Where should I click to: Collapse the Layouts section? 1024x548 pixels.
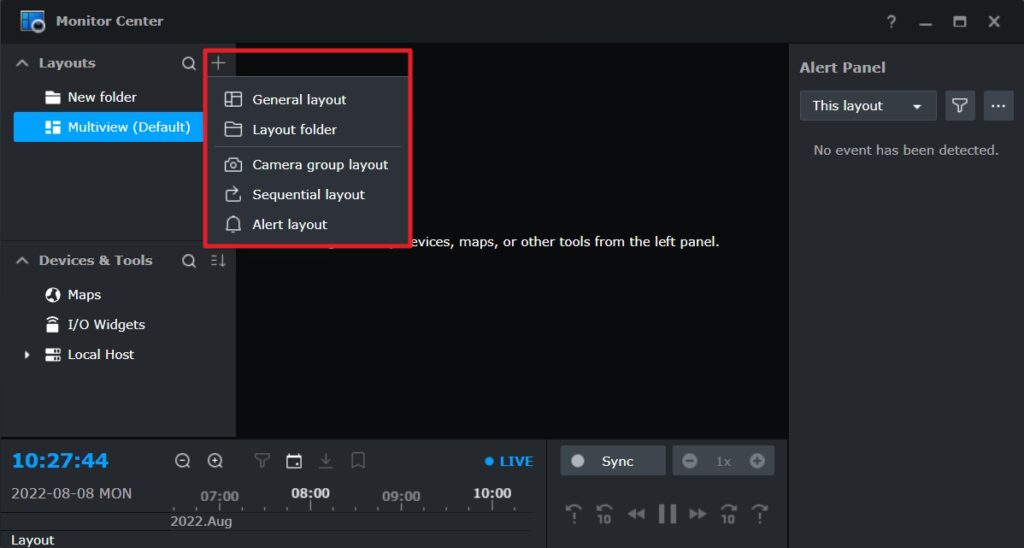click(x=22, y=63)
